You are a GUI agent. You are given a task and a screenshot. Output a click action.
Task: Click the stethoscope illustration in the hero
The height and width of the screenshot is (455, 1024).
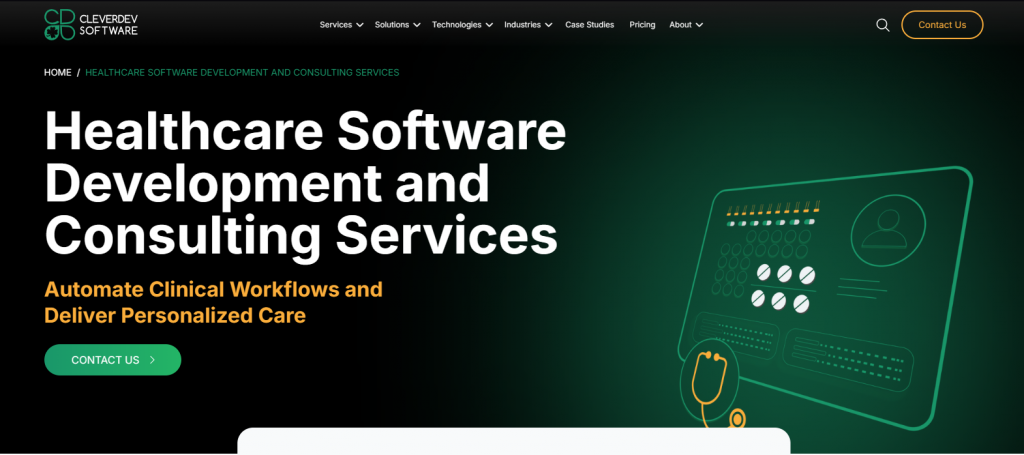click(712, 385)
